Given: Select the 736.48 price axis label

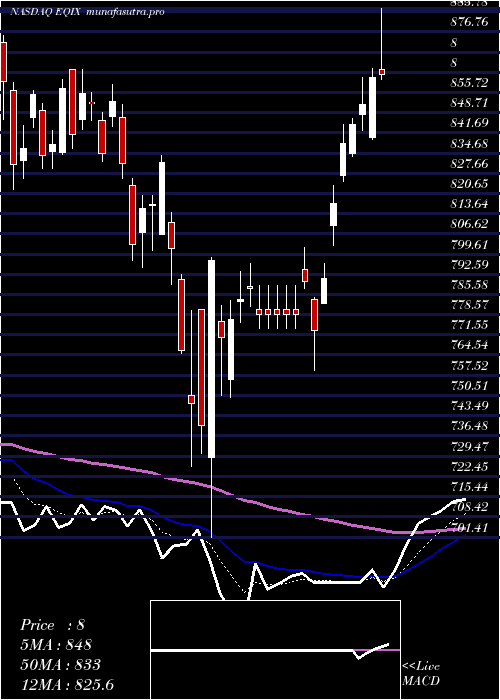Looking at the screenshot, I should click(469, 425).
